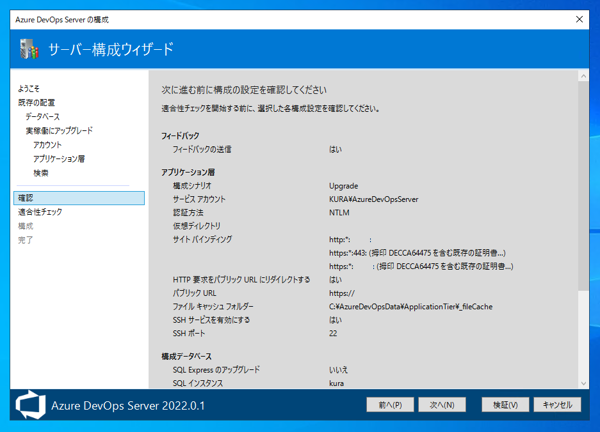This screenshot has height=432, width=600.
Task: Click the kura SQL instance value
Action: coord(336,383)
